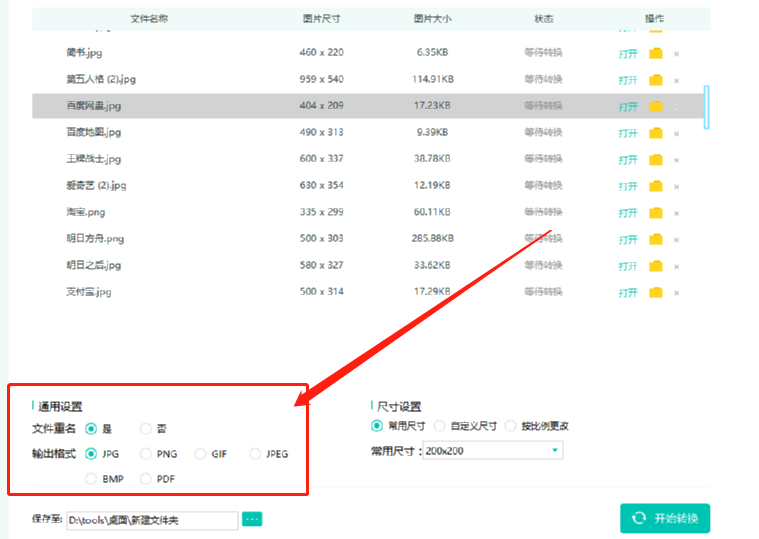Remove 明日方舟.png with its x icon
This screenshot has height=539, width=759.
tap(676, 240)
